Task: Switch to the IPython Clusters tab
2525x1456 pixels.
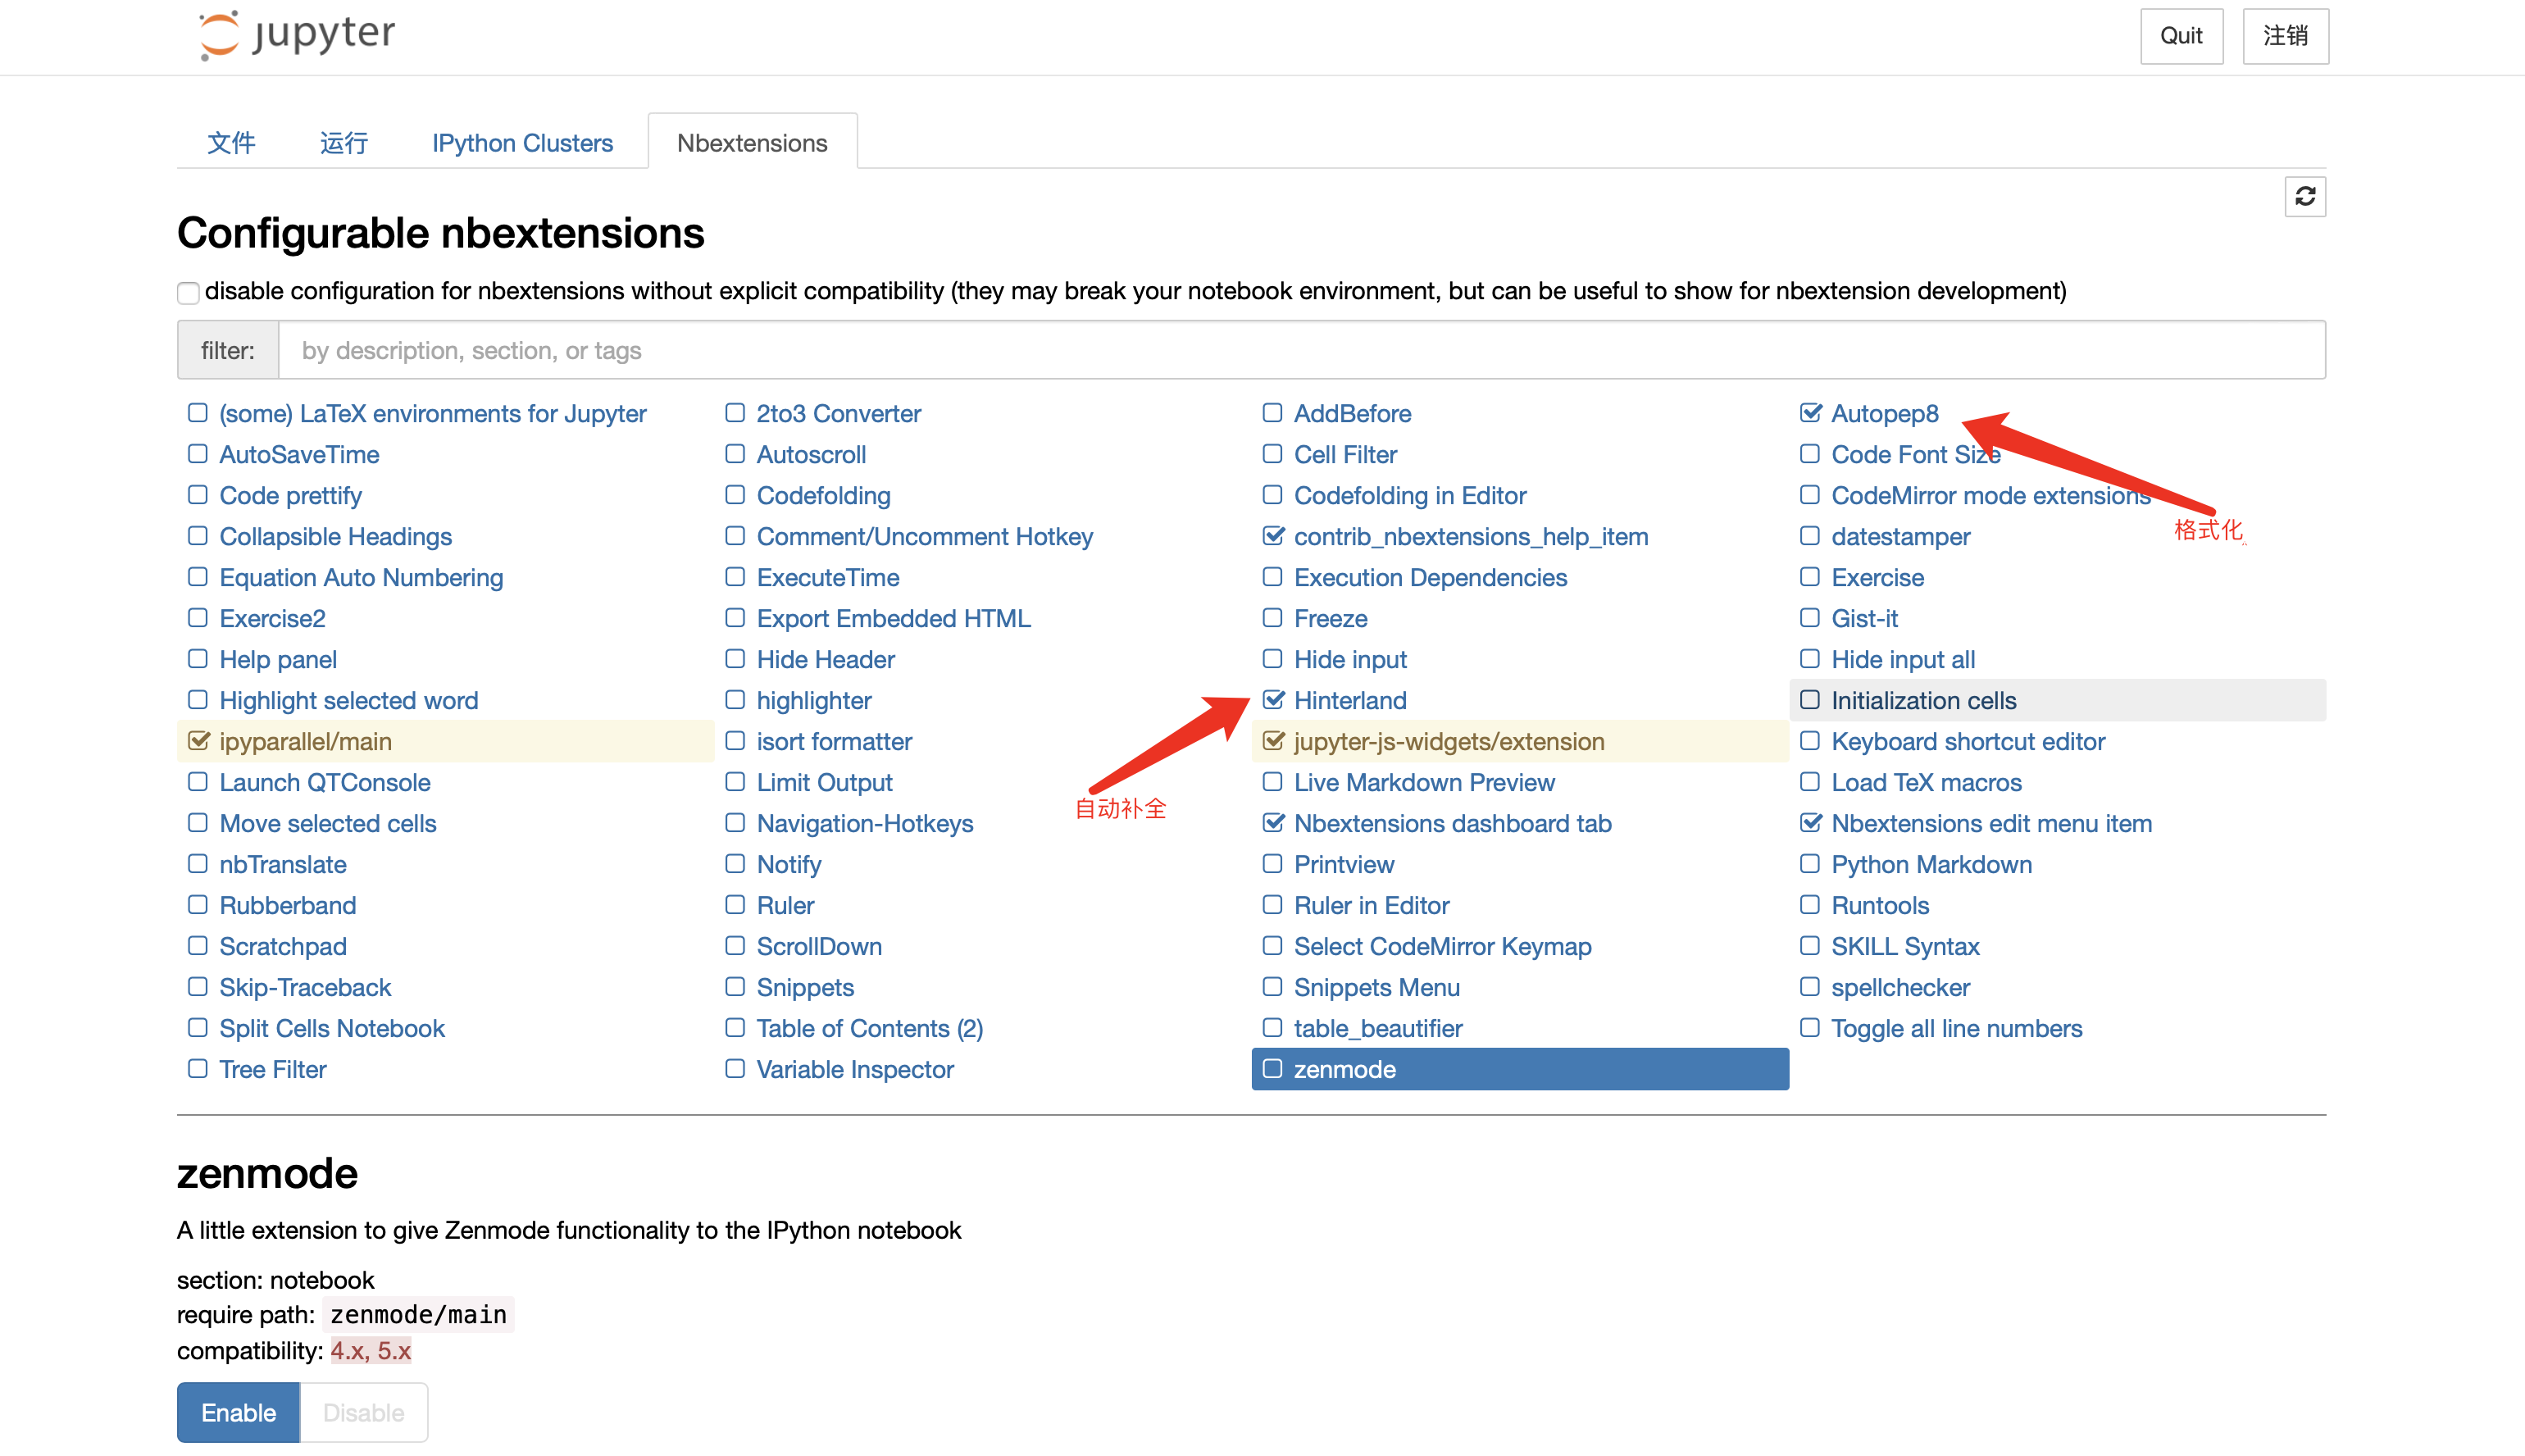Action: point(522,143)
